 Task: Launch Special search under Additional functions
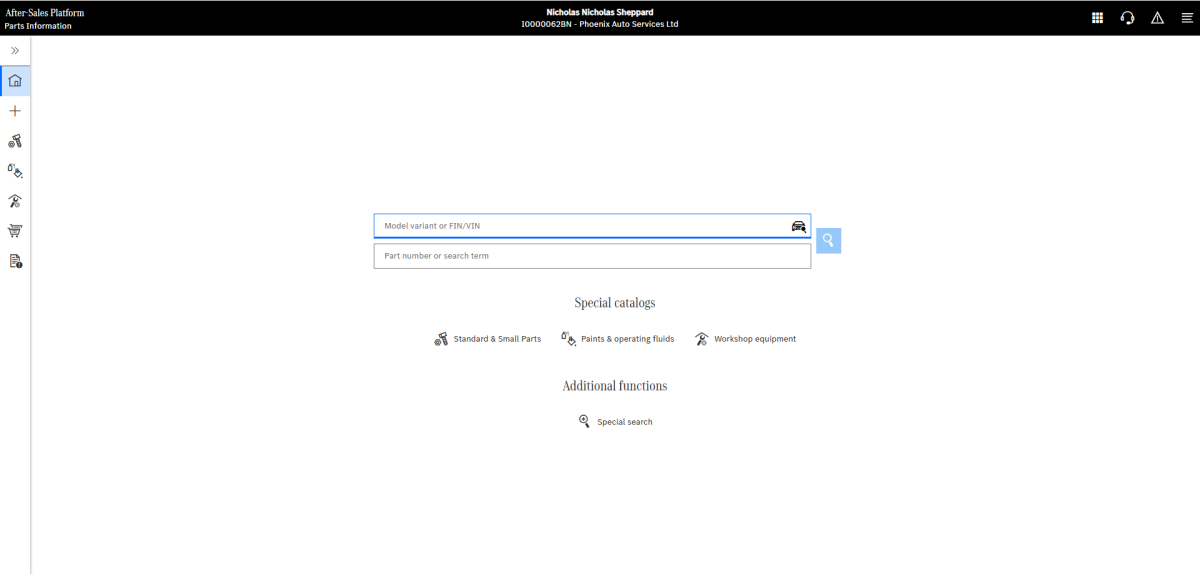(615, 422)
